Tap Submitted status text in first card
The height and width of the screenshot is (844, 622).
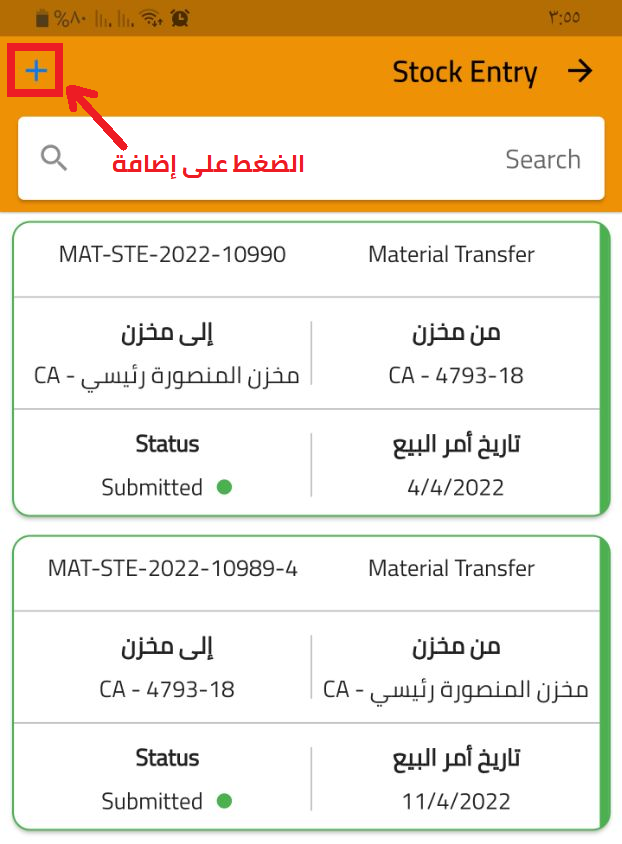coord(152,488)
